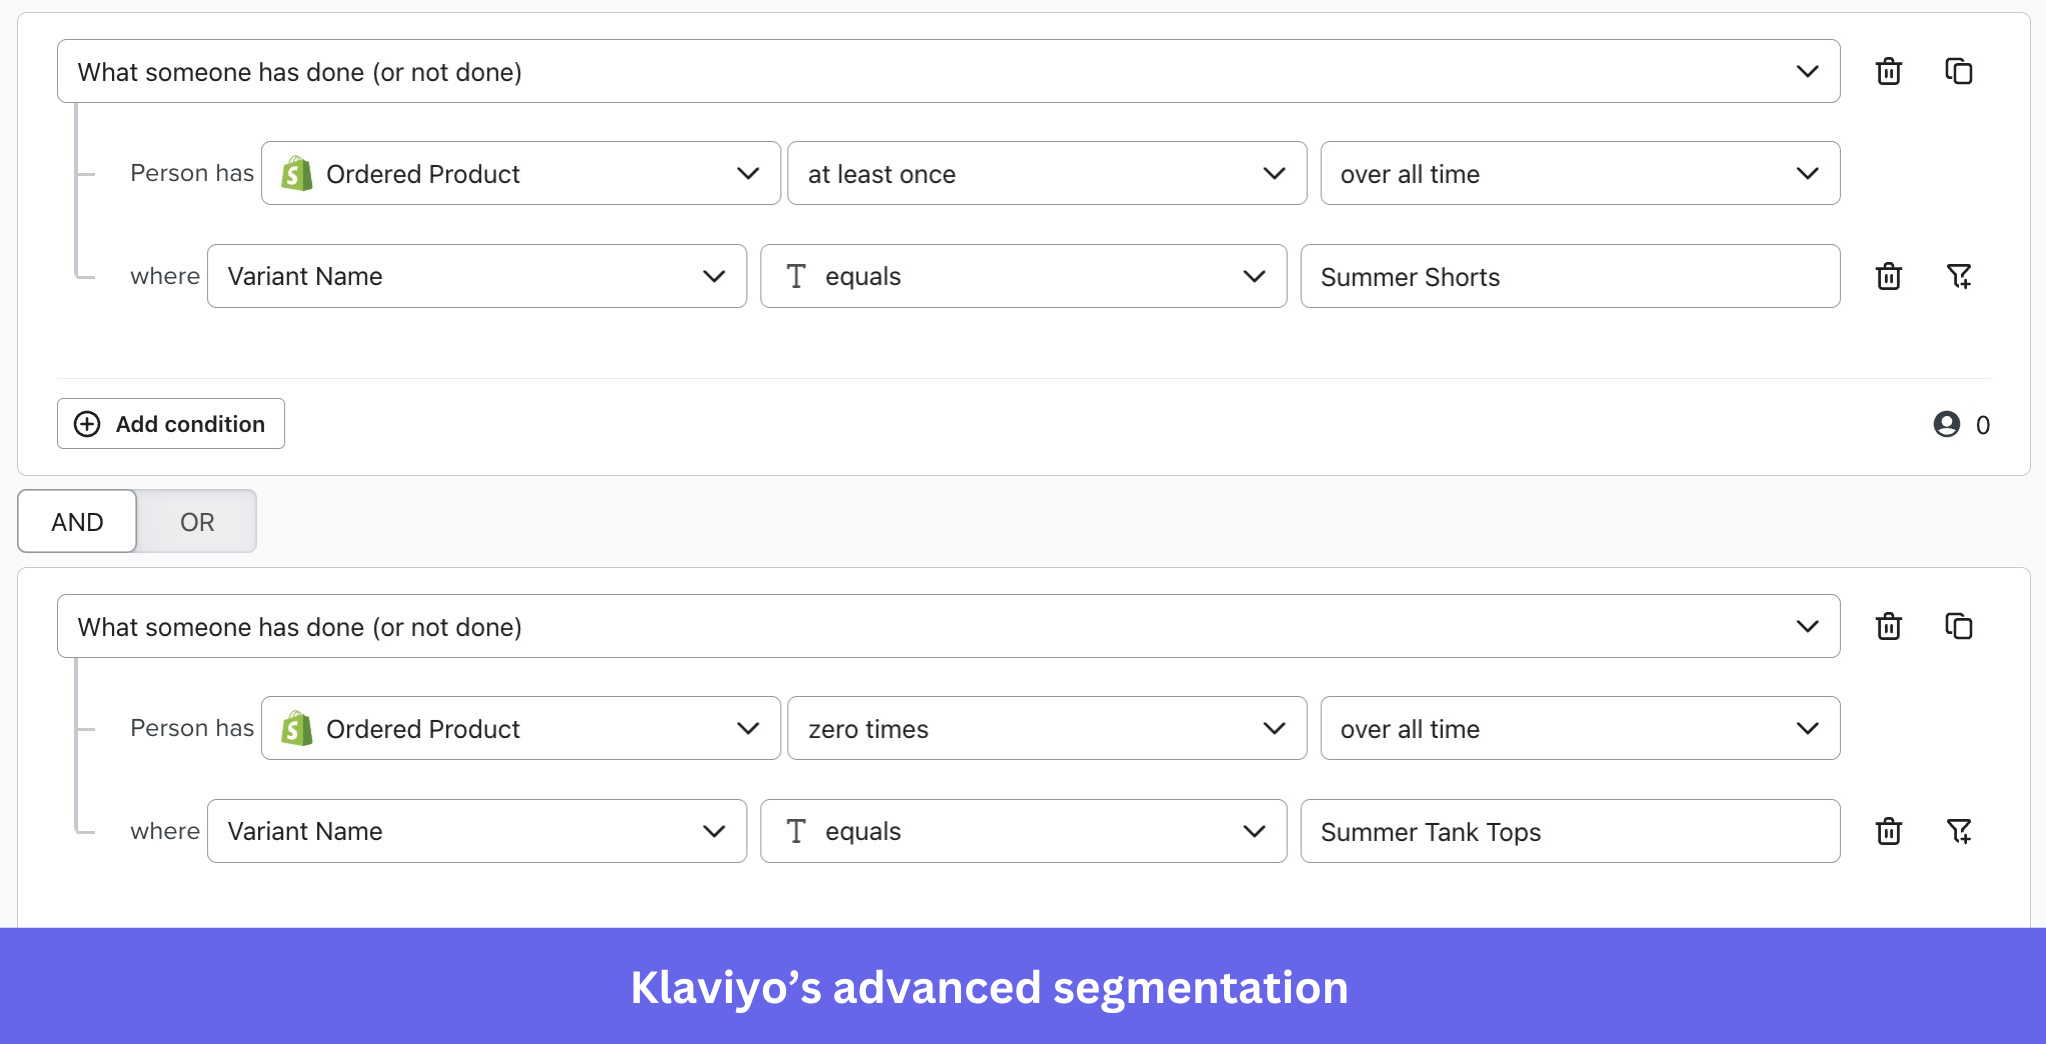Switch the connector to OR

196,521
